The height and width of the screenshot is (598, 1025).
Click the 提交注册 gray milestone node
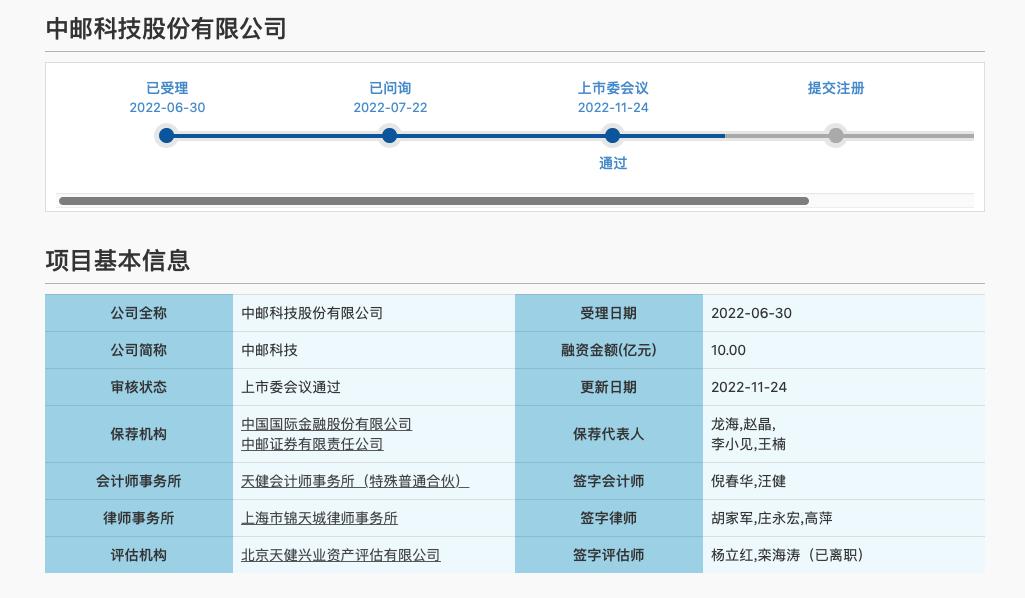(x=835, y=135)
